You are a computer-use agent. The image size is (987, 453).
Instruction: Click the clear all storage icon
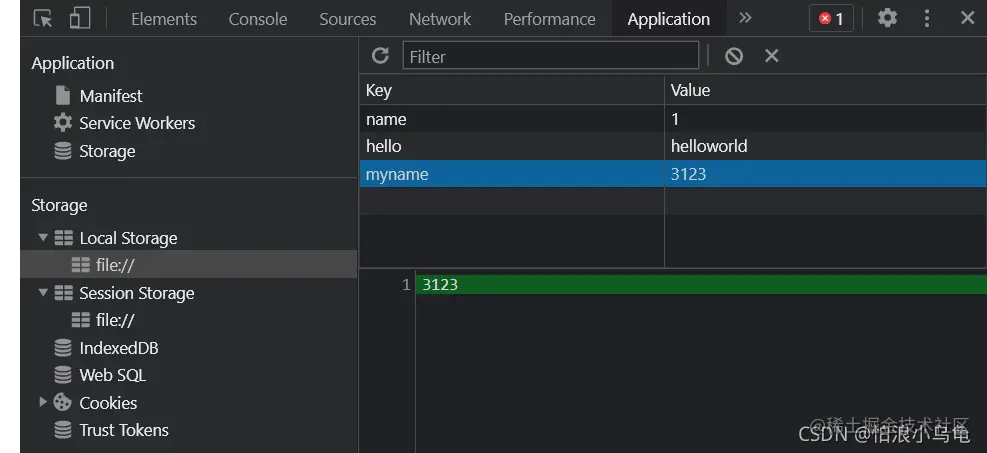point(734,56)
